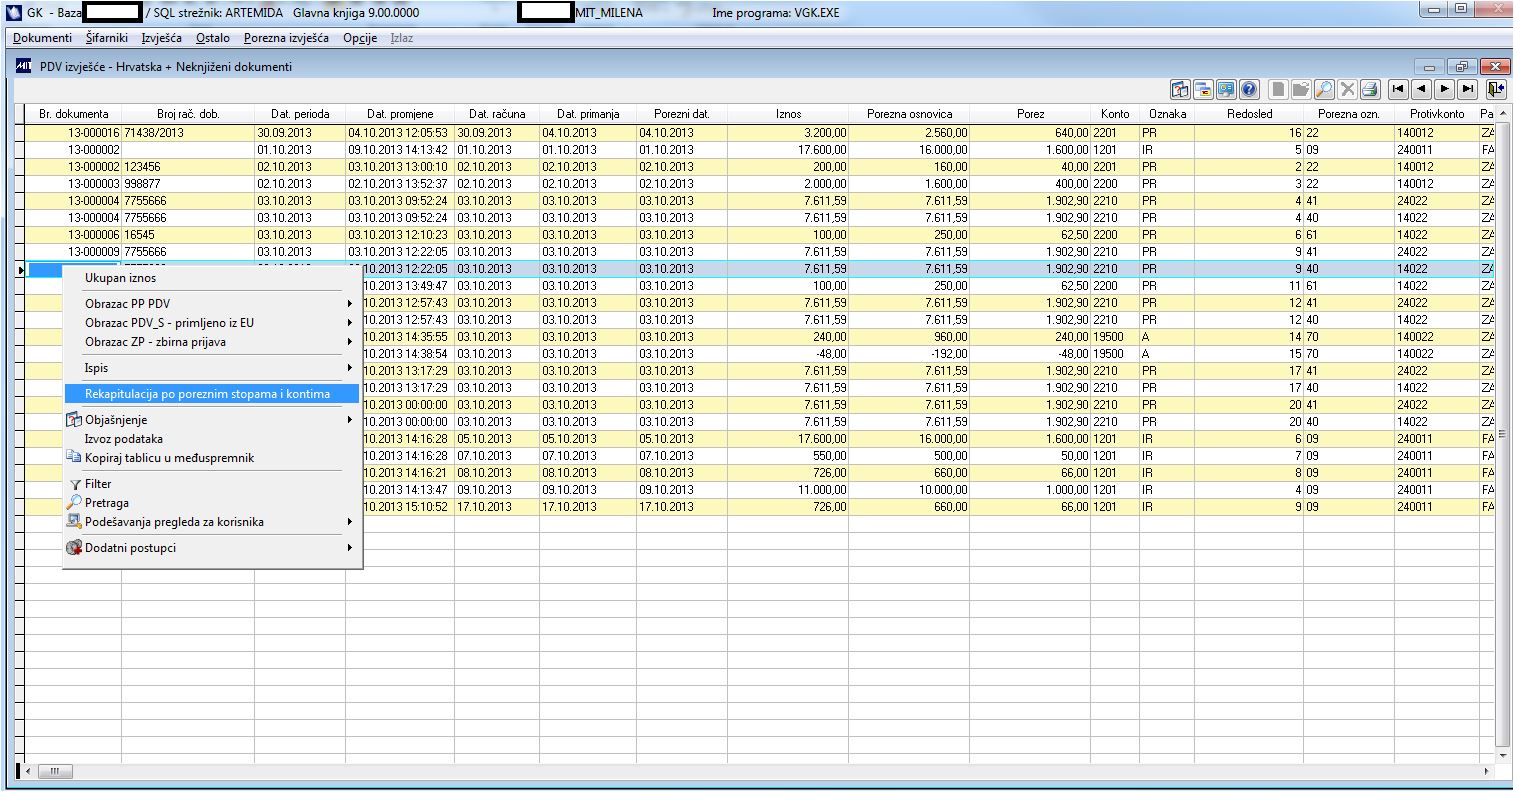The width and height of the screenshot is (1514, 792).
Task: Click the printer toolbar icon
Action: [1370, 89]
